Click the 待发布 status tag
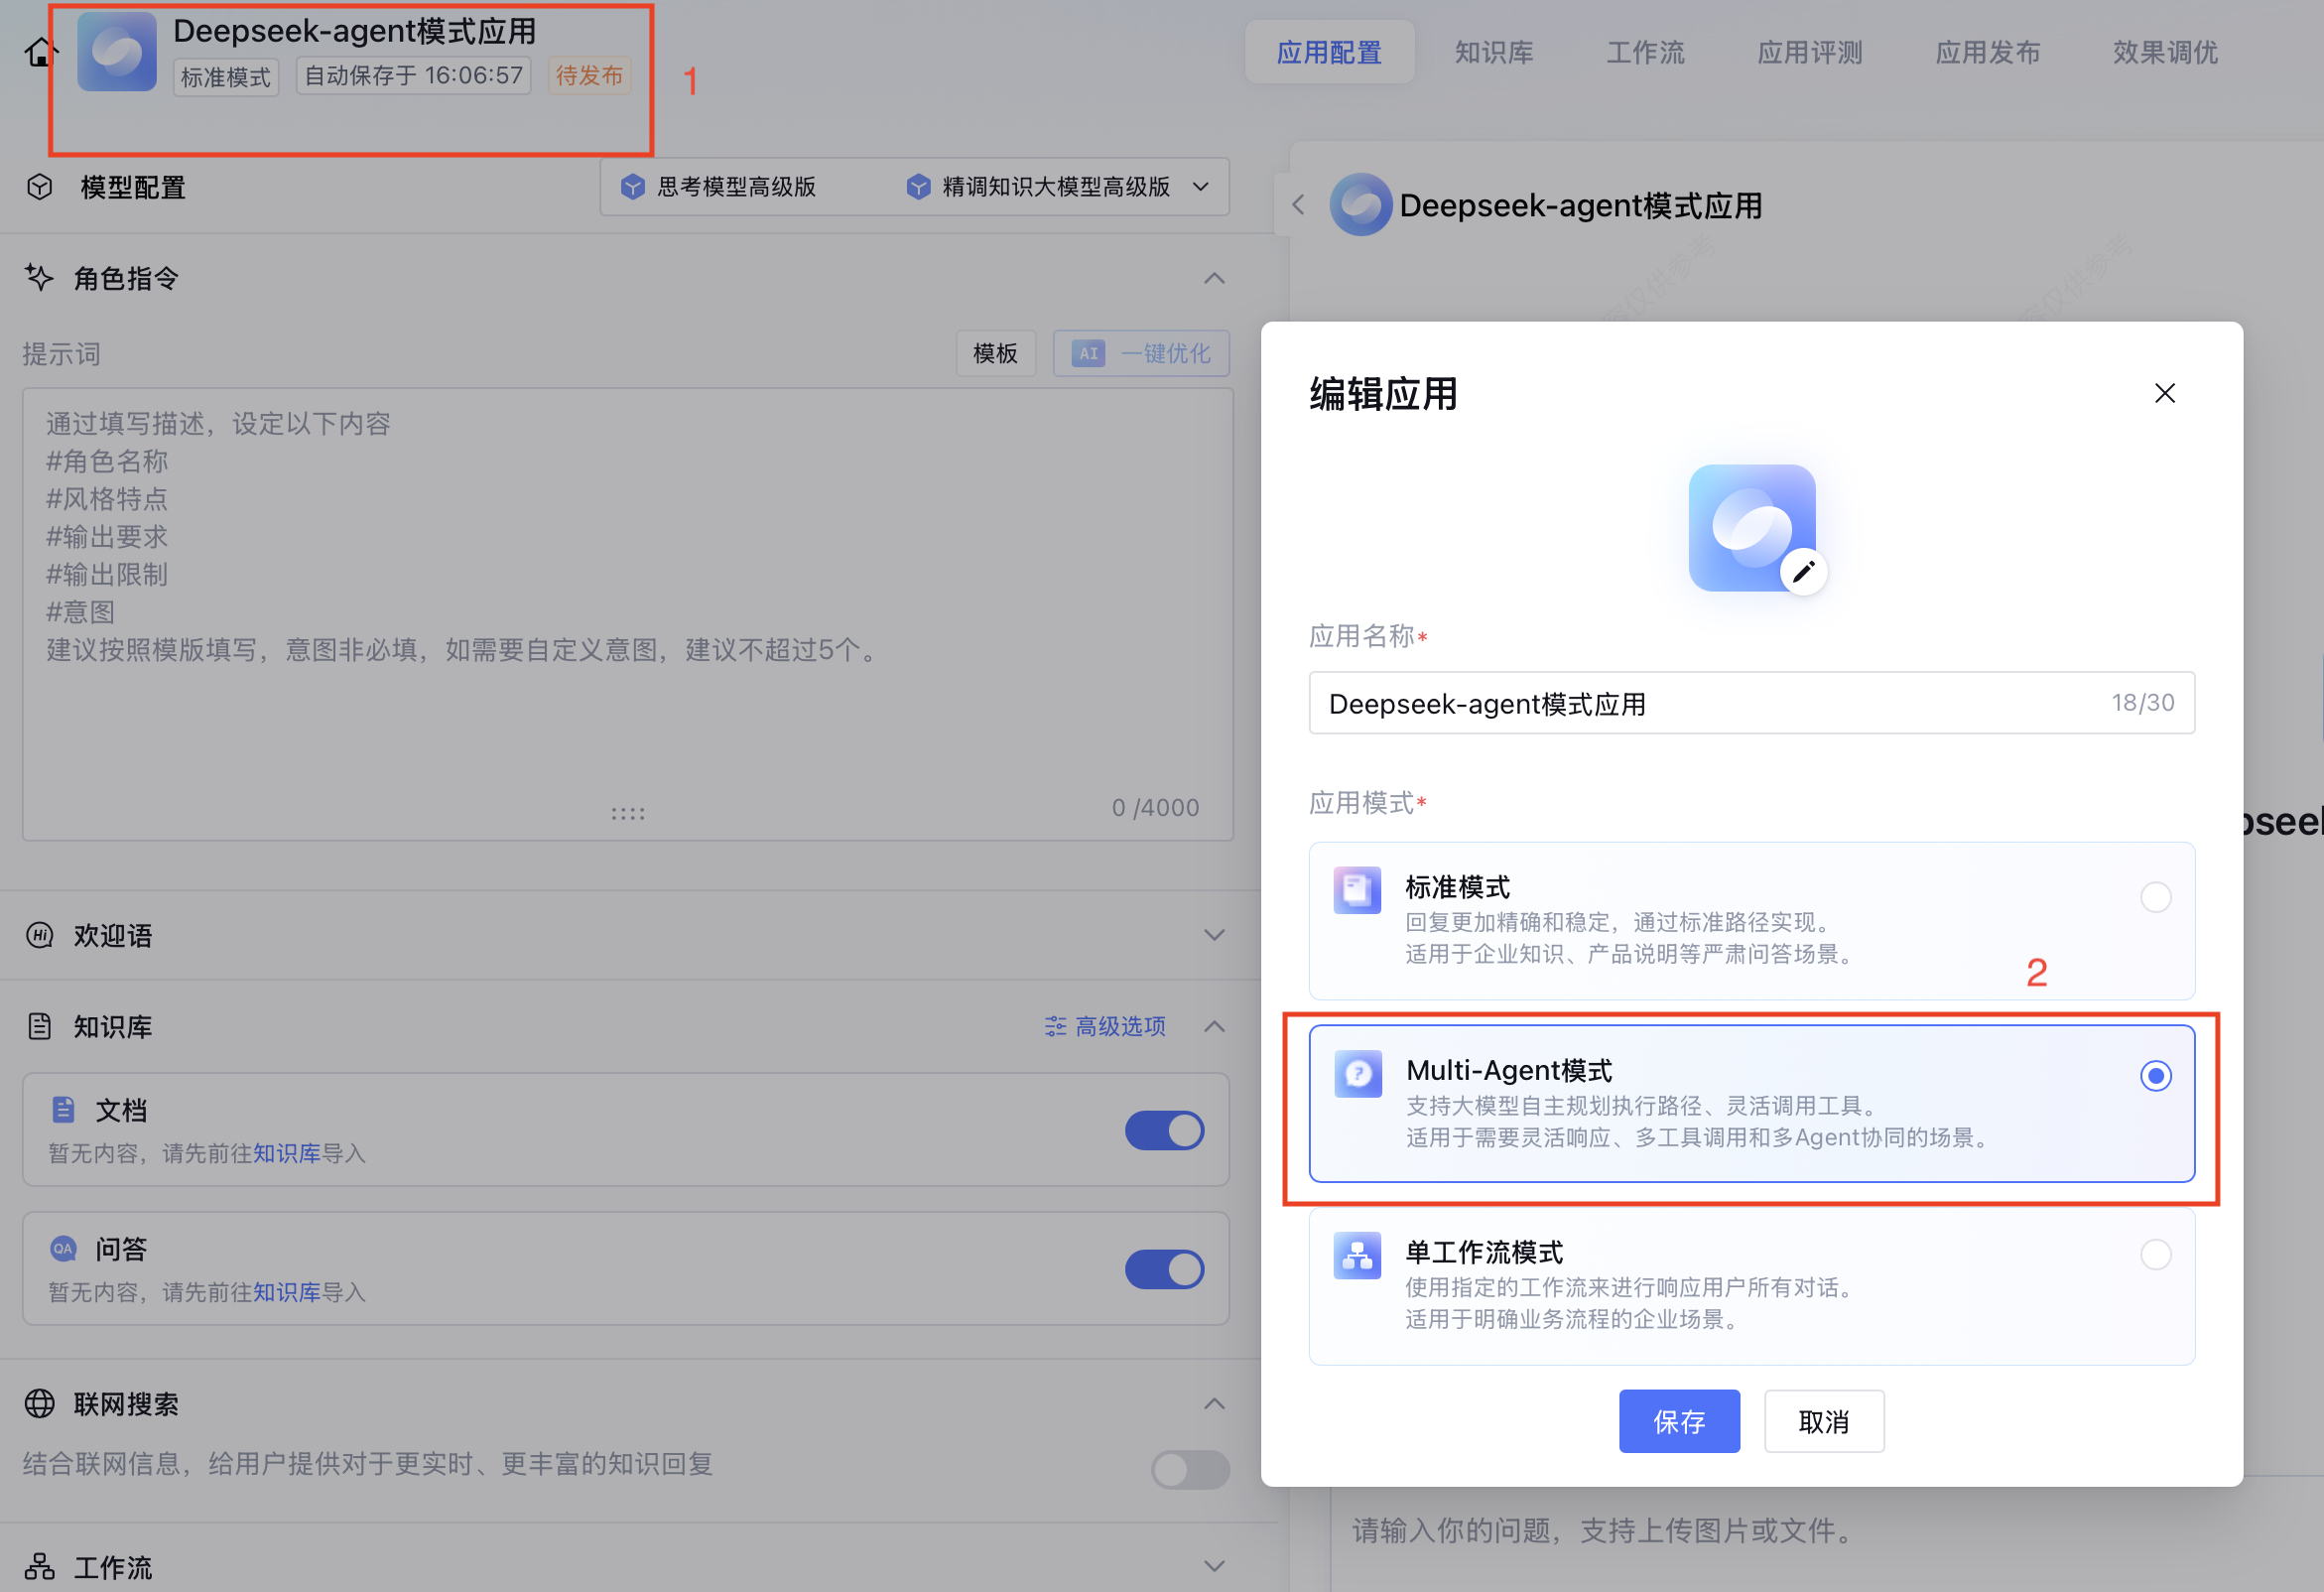This screenshot has height=1592, width=2324. pos(589,75)
